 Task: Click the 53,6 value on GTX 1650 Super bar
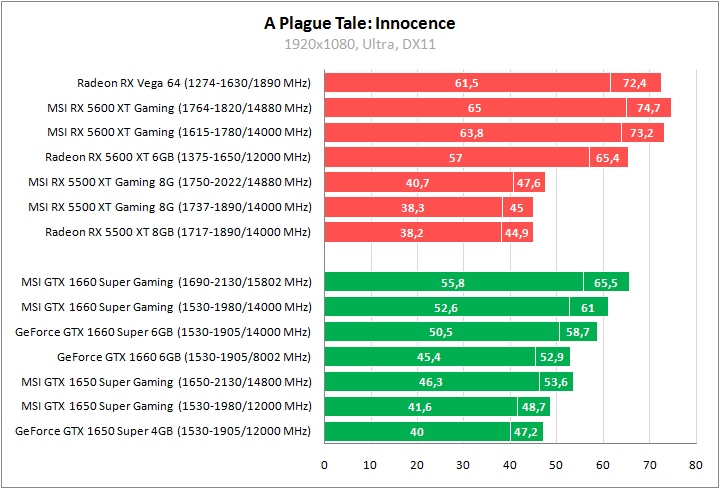click(555, 382)
